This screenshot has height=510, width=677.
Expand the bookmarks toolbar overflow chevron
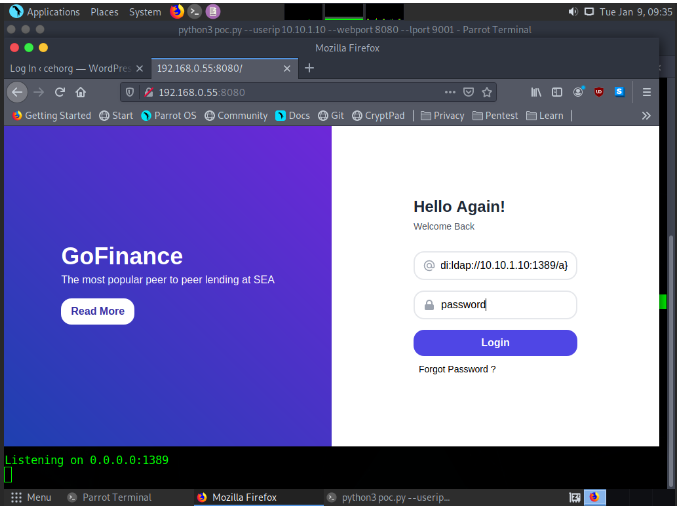[x=646, y=115]
